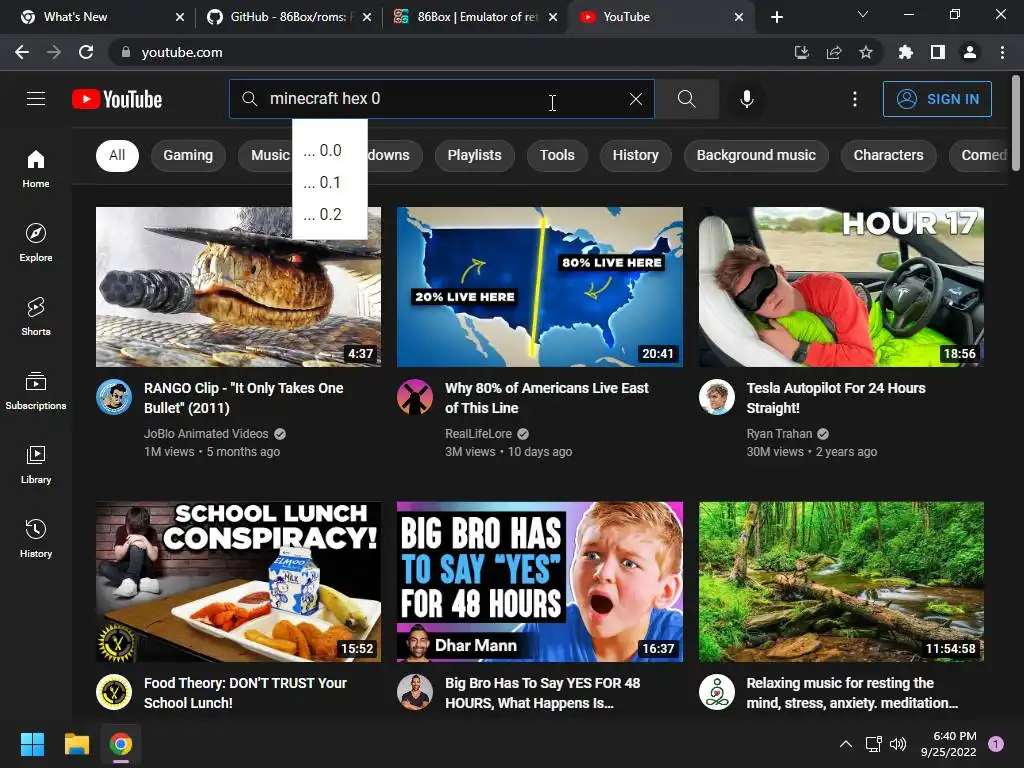Click the RealLifeLore channel avatar
This screenshot has width=1024, height=768.
coord(415,397)
